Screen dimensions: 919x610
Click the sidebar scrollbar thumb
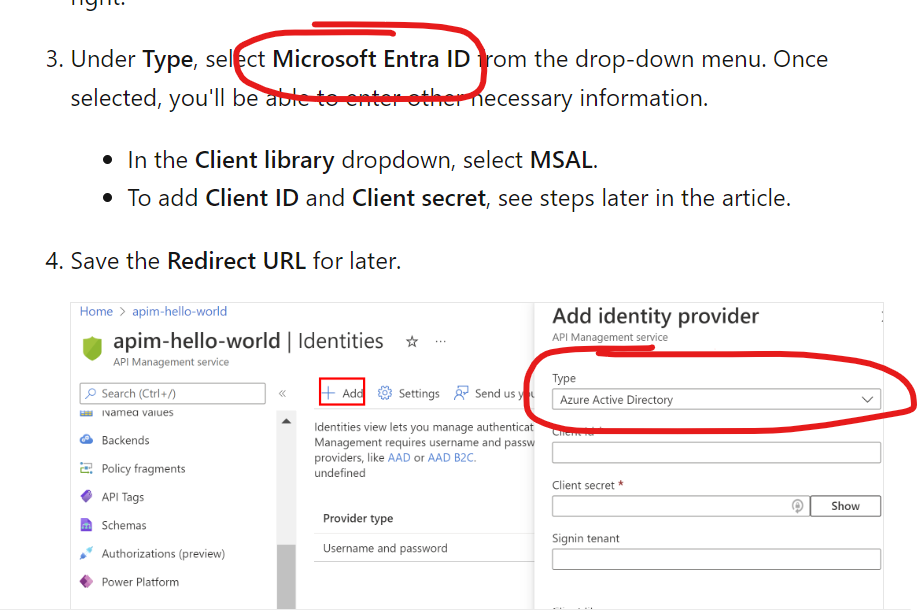click(x=286, y=577)
